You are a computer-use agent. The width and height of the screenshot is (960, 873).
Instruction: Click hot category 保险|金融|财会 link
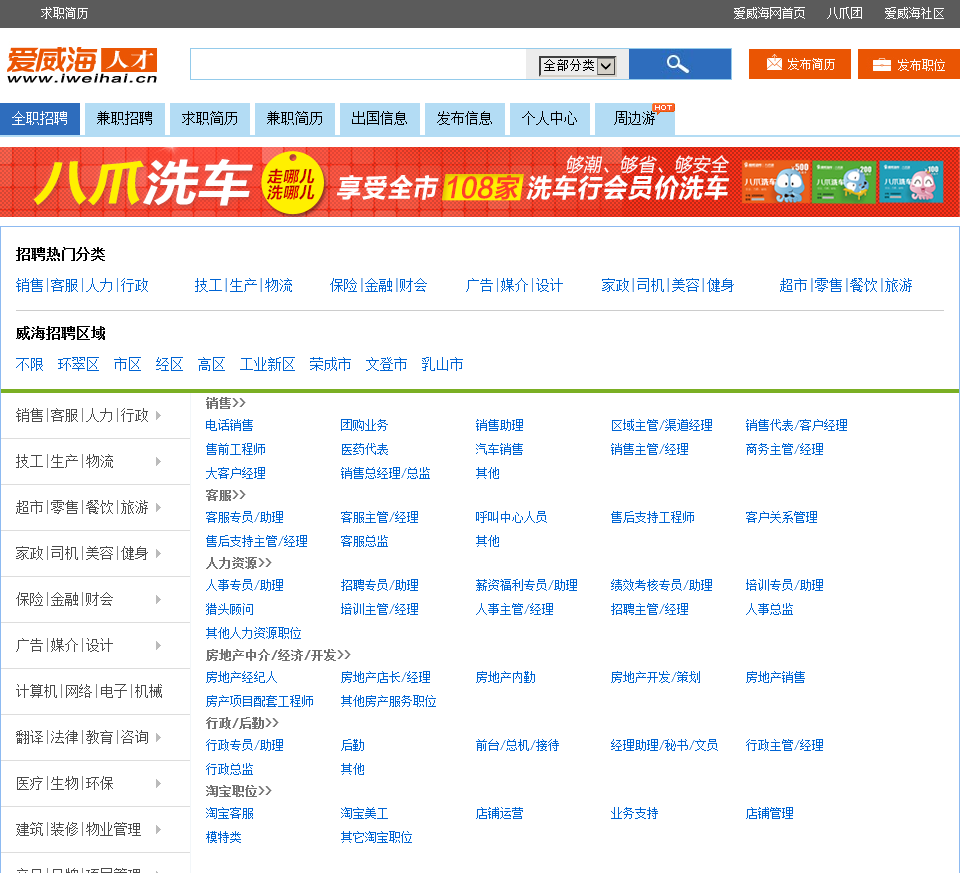[378, 285]
